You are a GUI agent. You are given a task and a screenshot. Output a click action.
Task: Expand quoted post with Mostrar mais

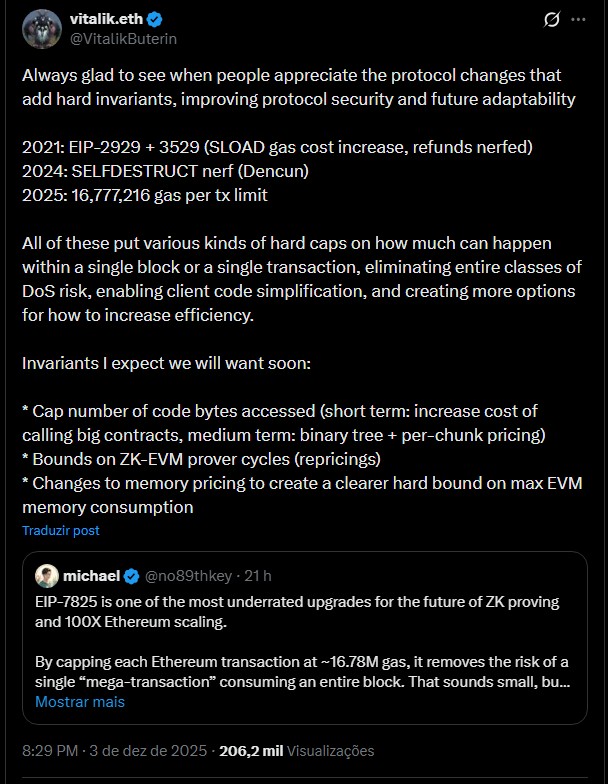click(x=80, y=702)
